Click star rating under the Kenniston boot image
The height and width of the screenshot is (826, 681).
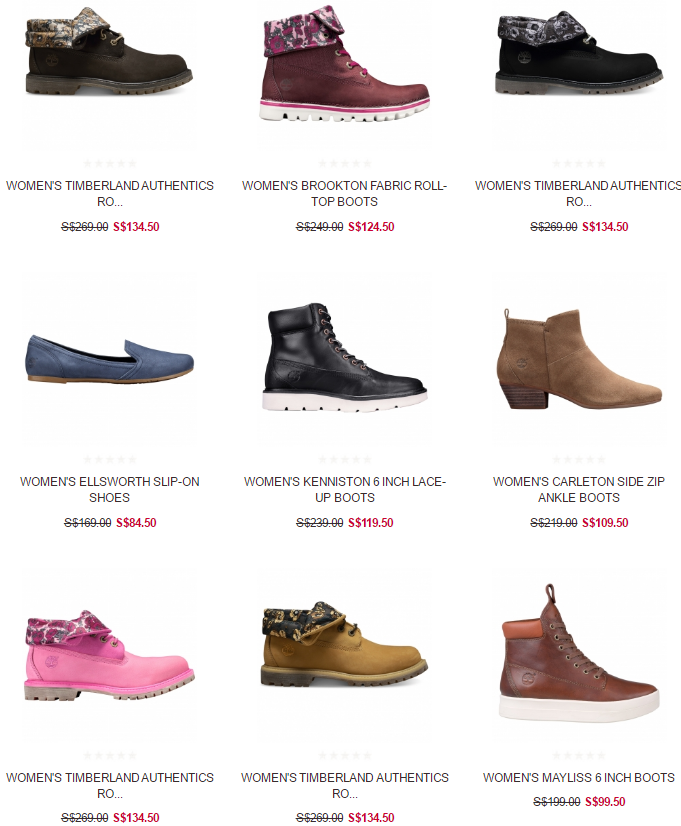pos(344,459)
